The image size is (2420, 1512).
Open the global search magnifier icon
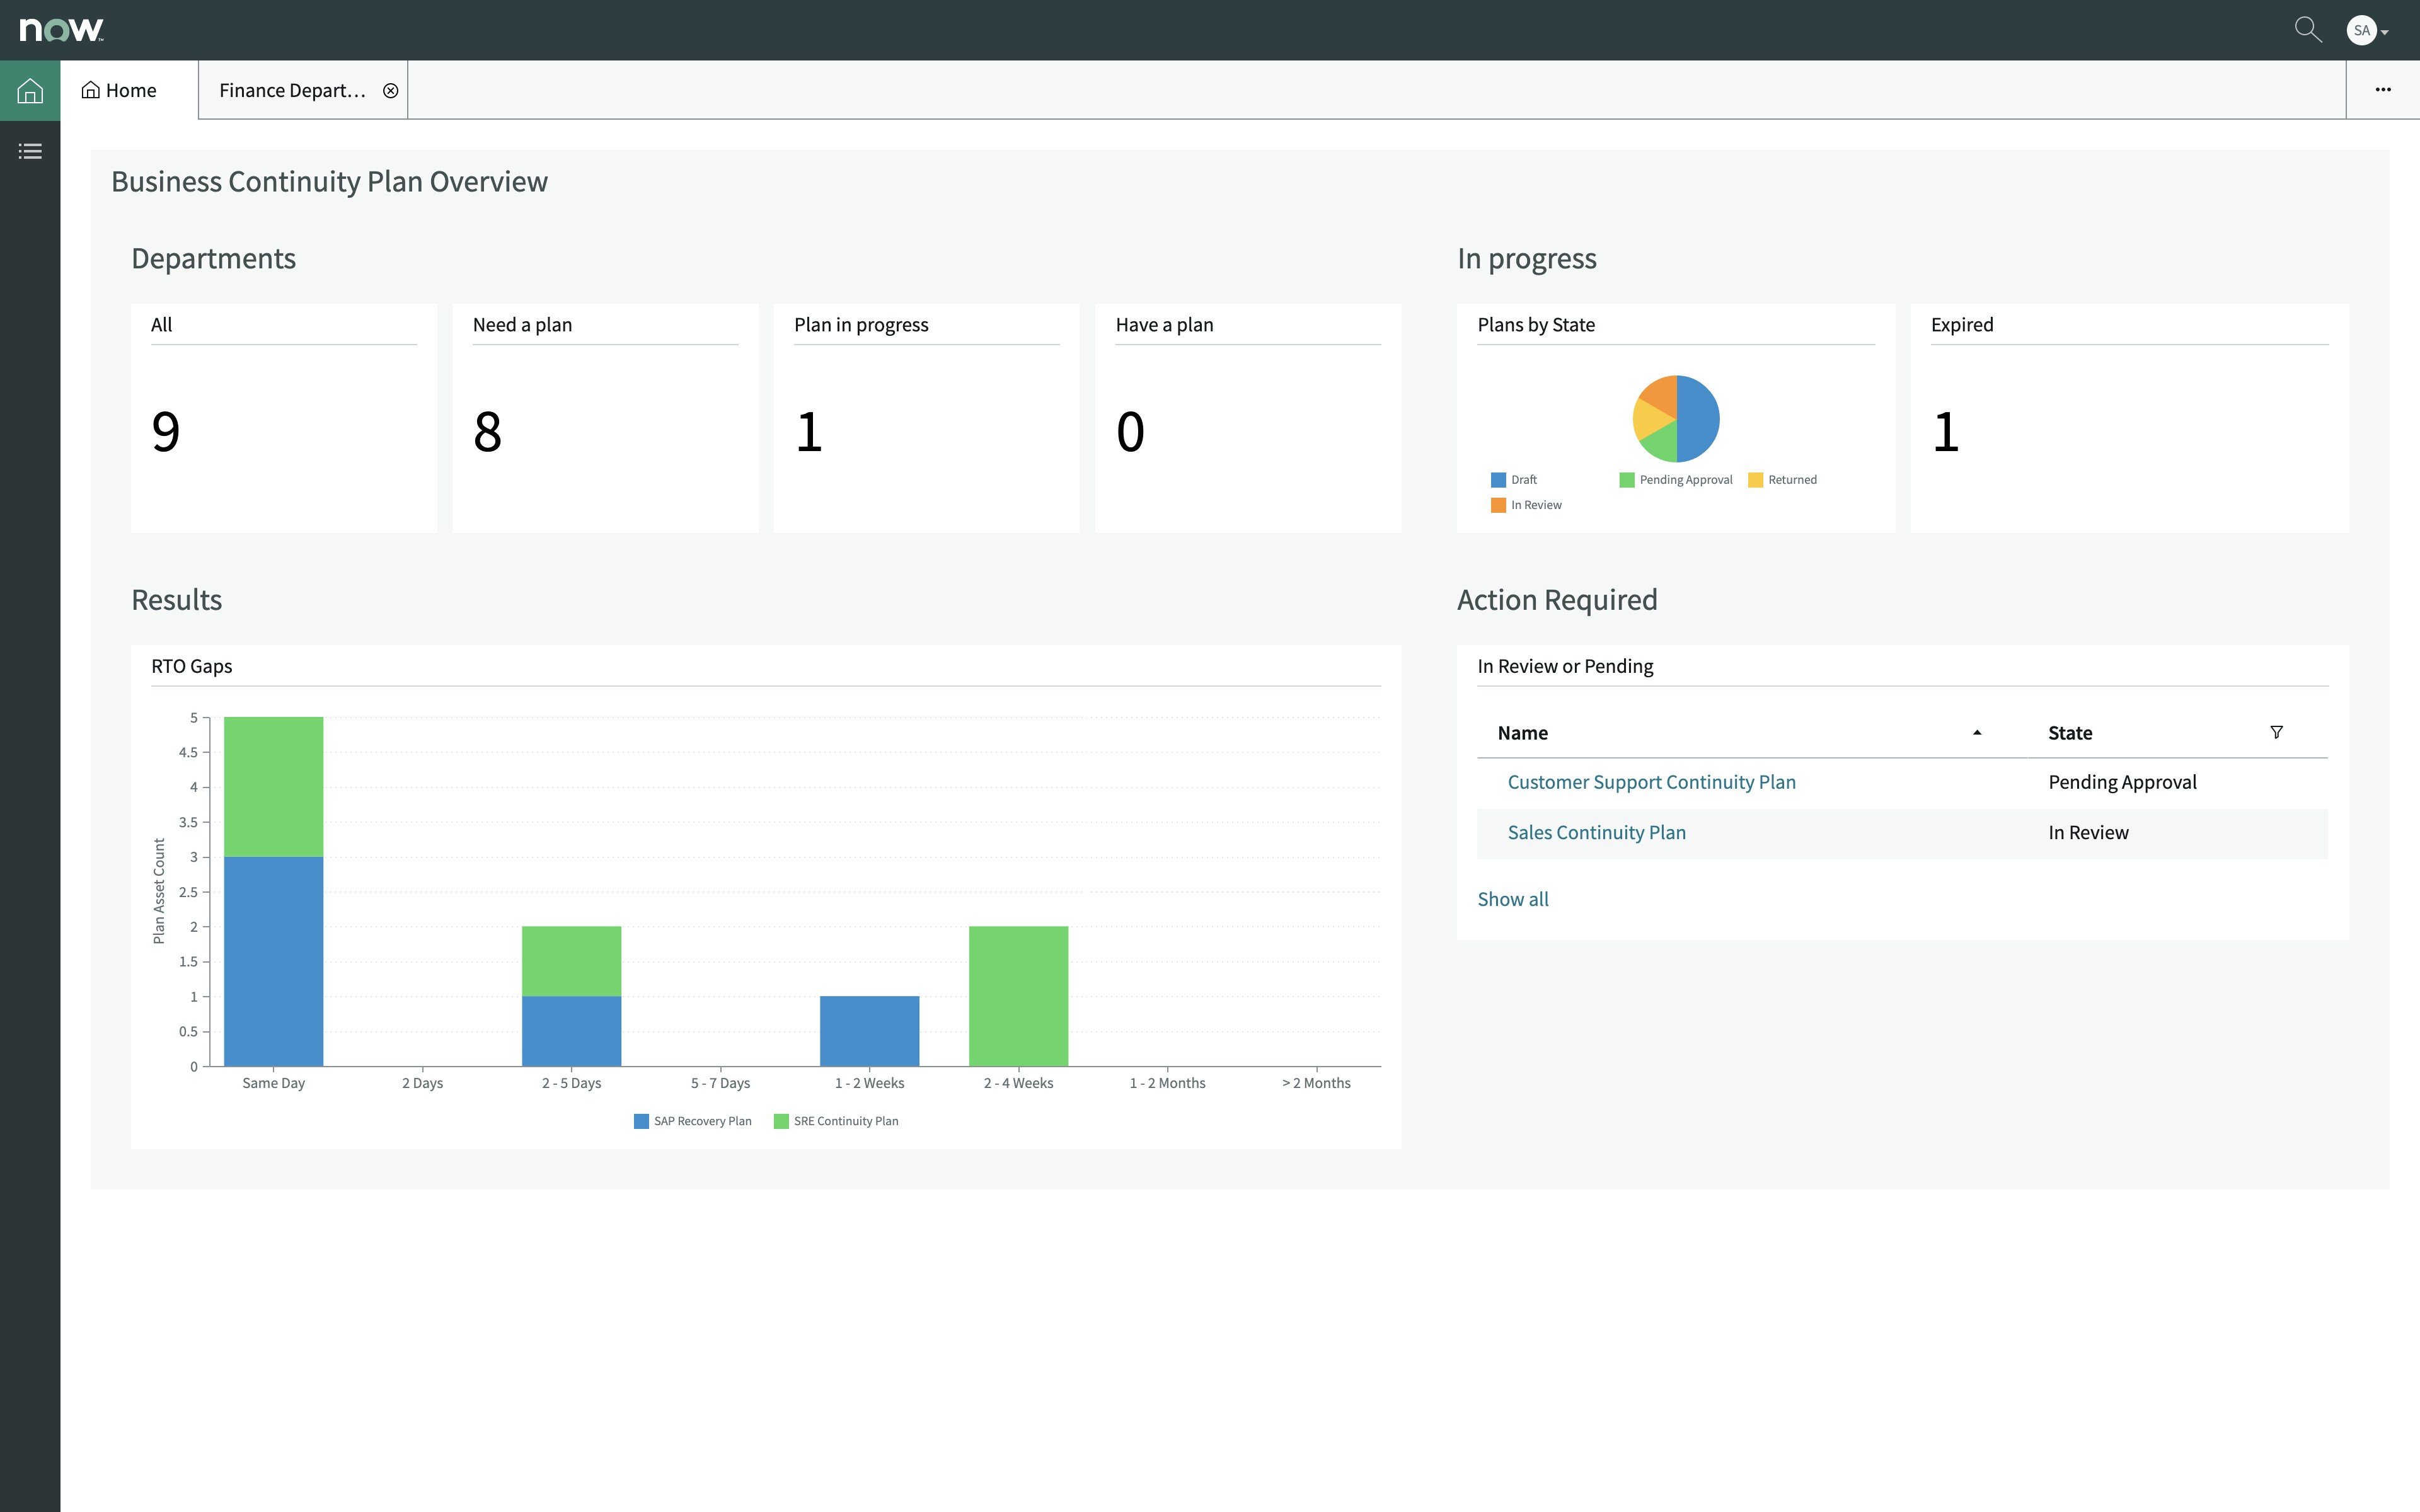[2307, 30]
